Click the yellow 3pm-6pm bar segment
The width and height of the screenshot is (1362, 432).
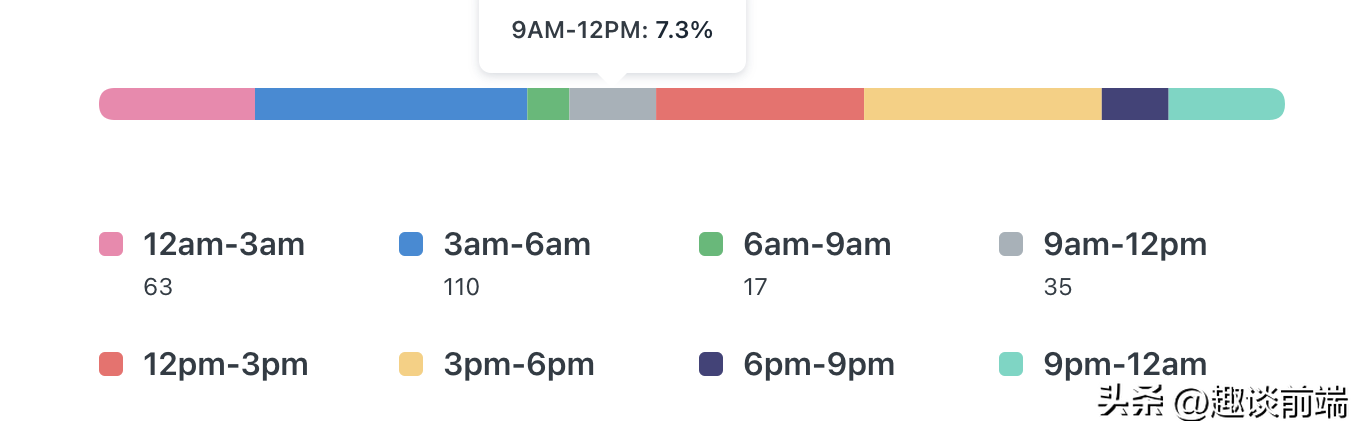[x=982, y=104]
